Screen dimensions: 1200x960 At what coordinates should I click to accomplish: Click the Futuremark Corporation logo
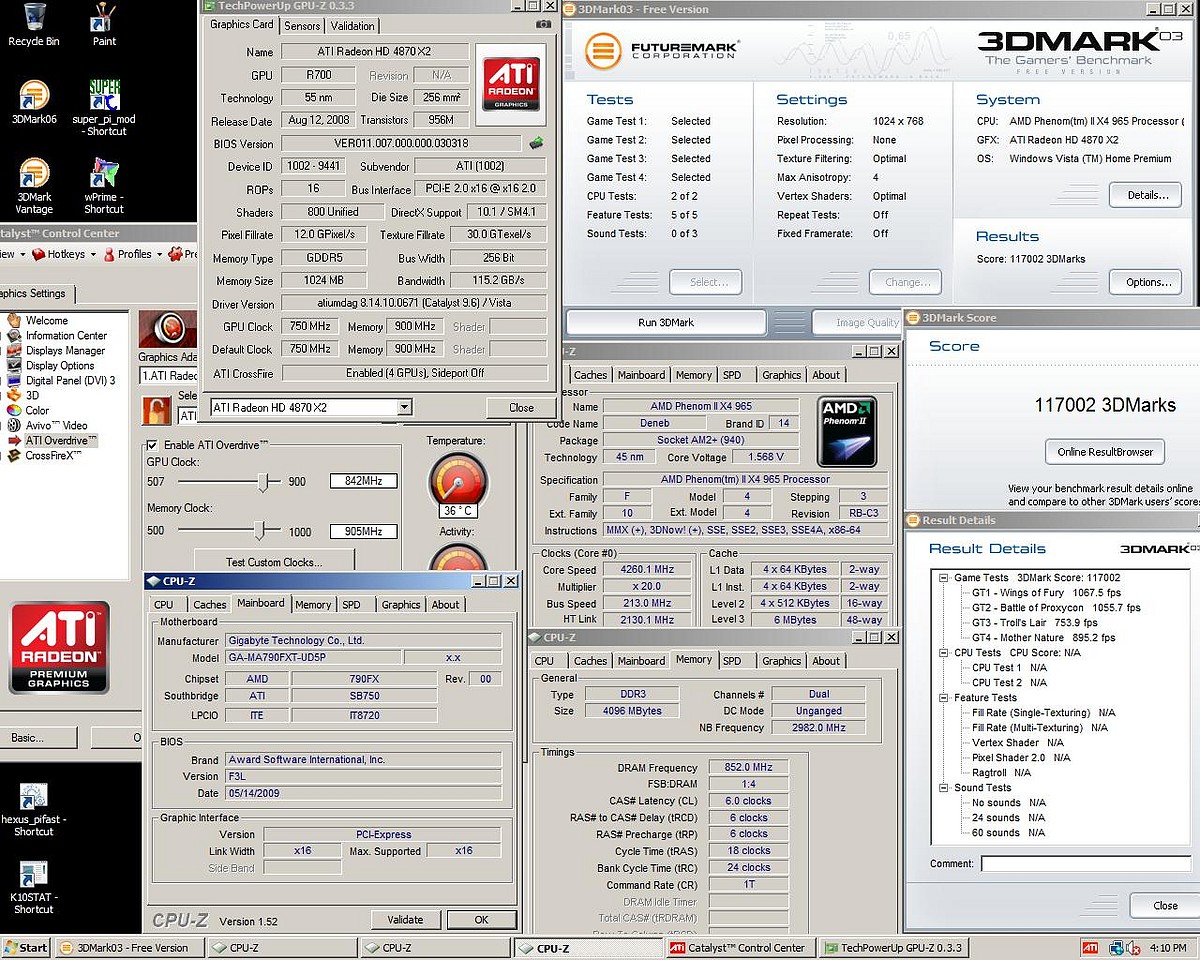click(x=662, y=51)
